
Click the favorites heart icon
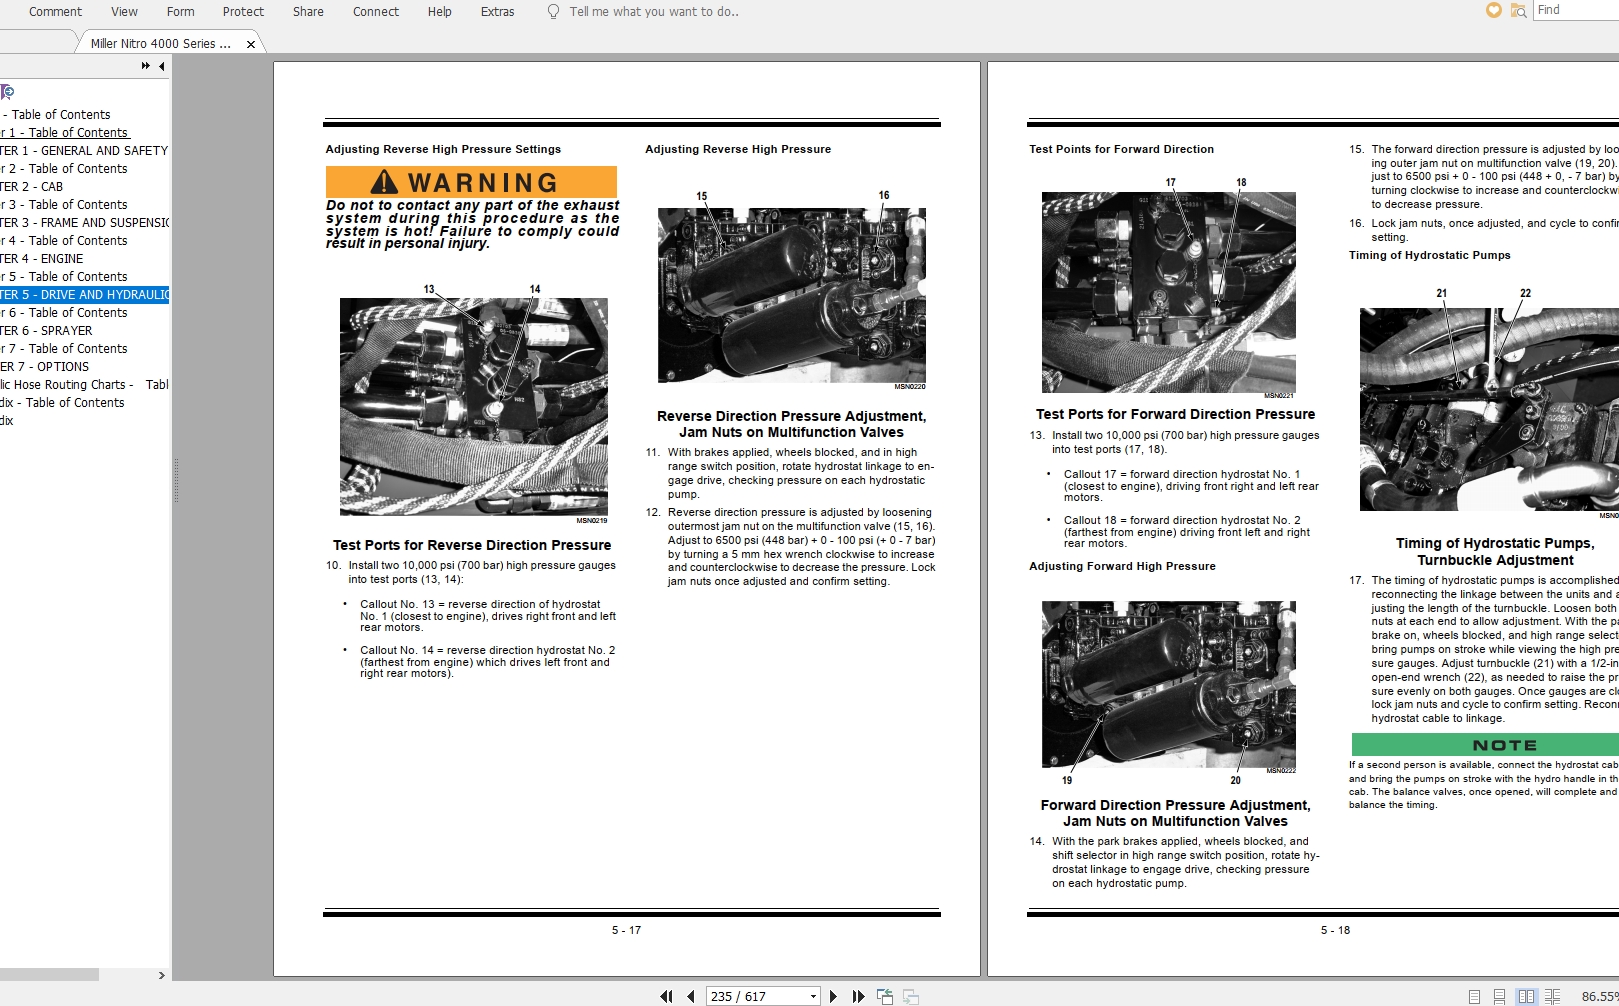pos(1493,10)
